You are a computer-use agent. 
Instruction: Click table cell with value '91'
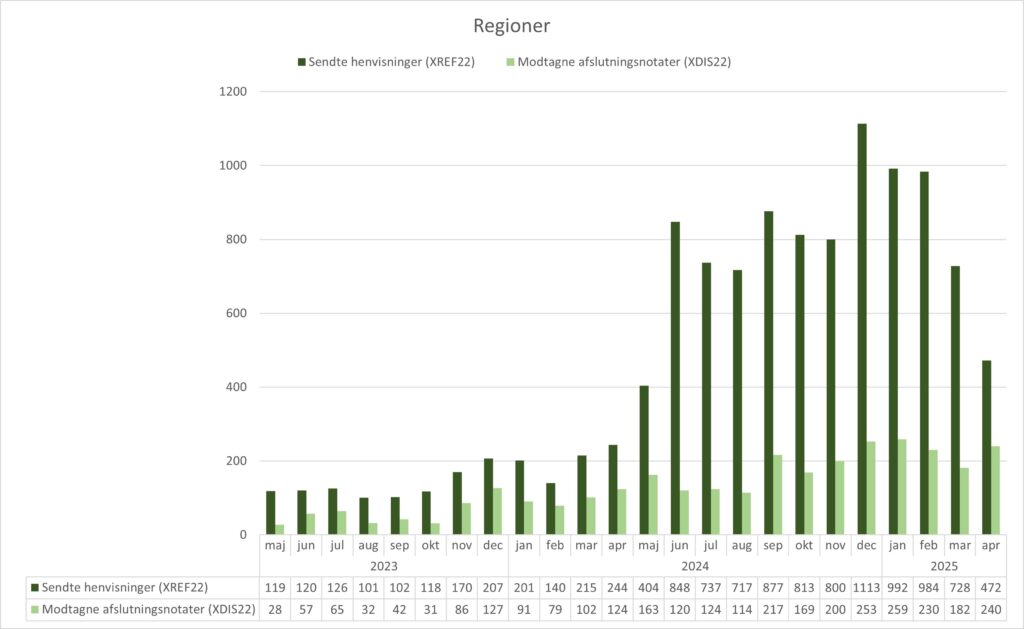click(x=524, y=609)
